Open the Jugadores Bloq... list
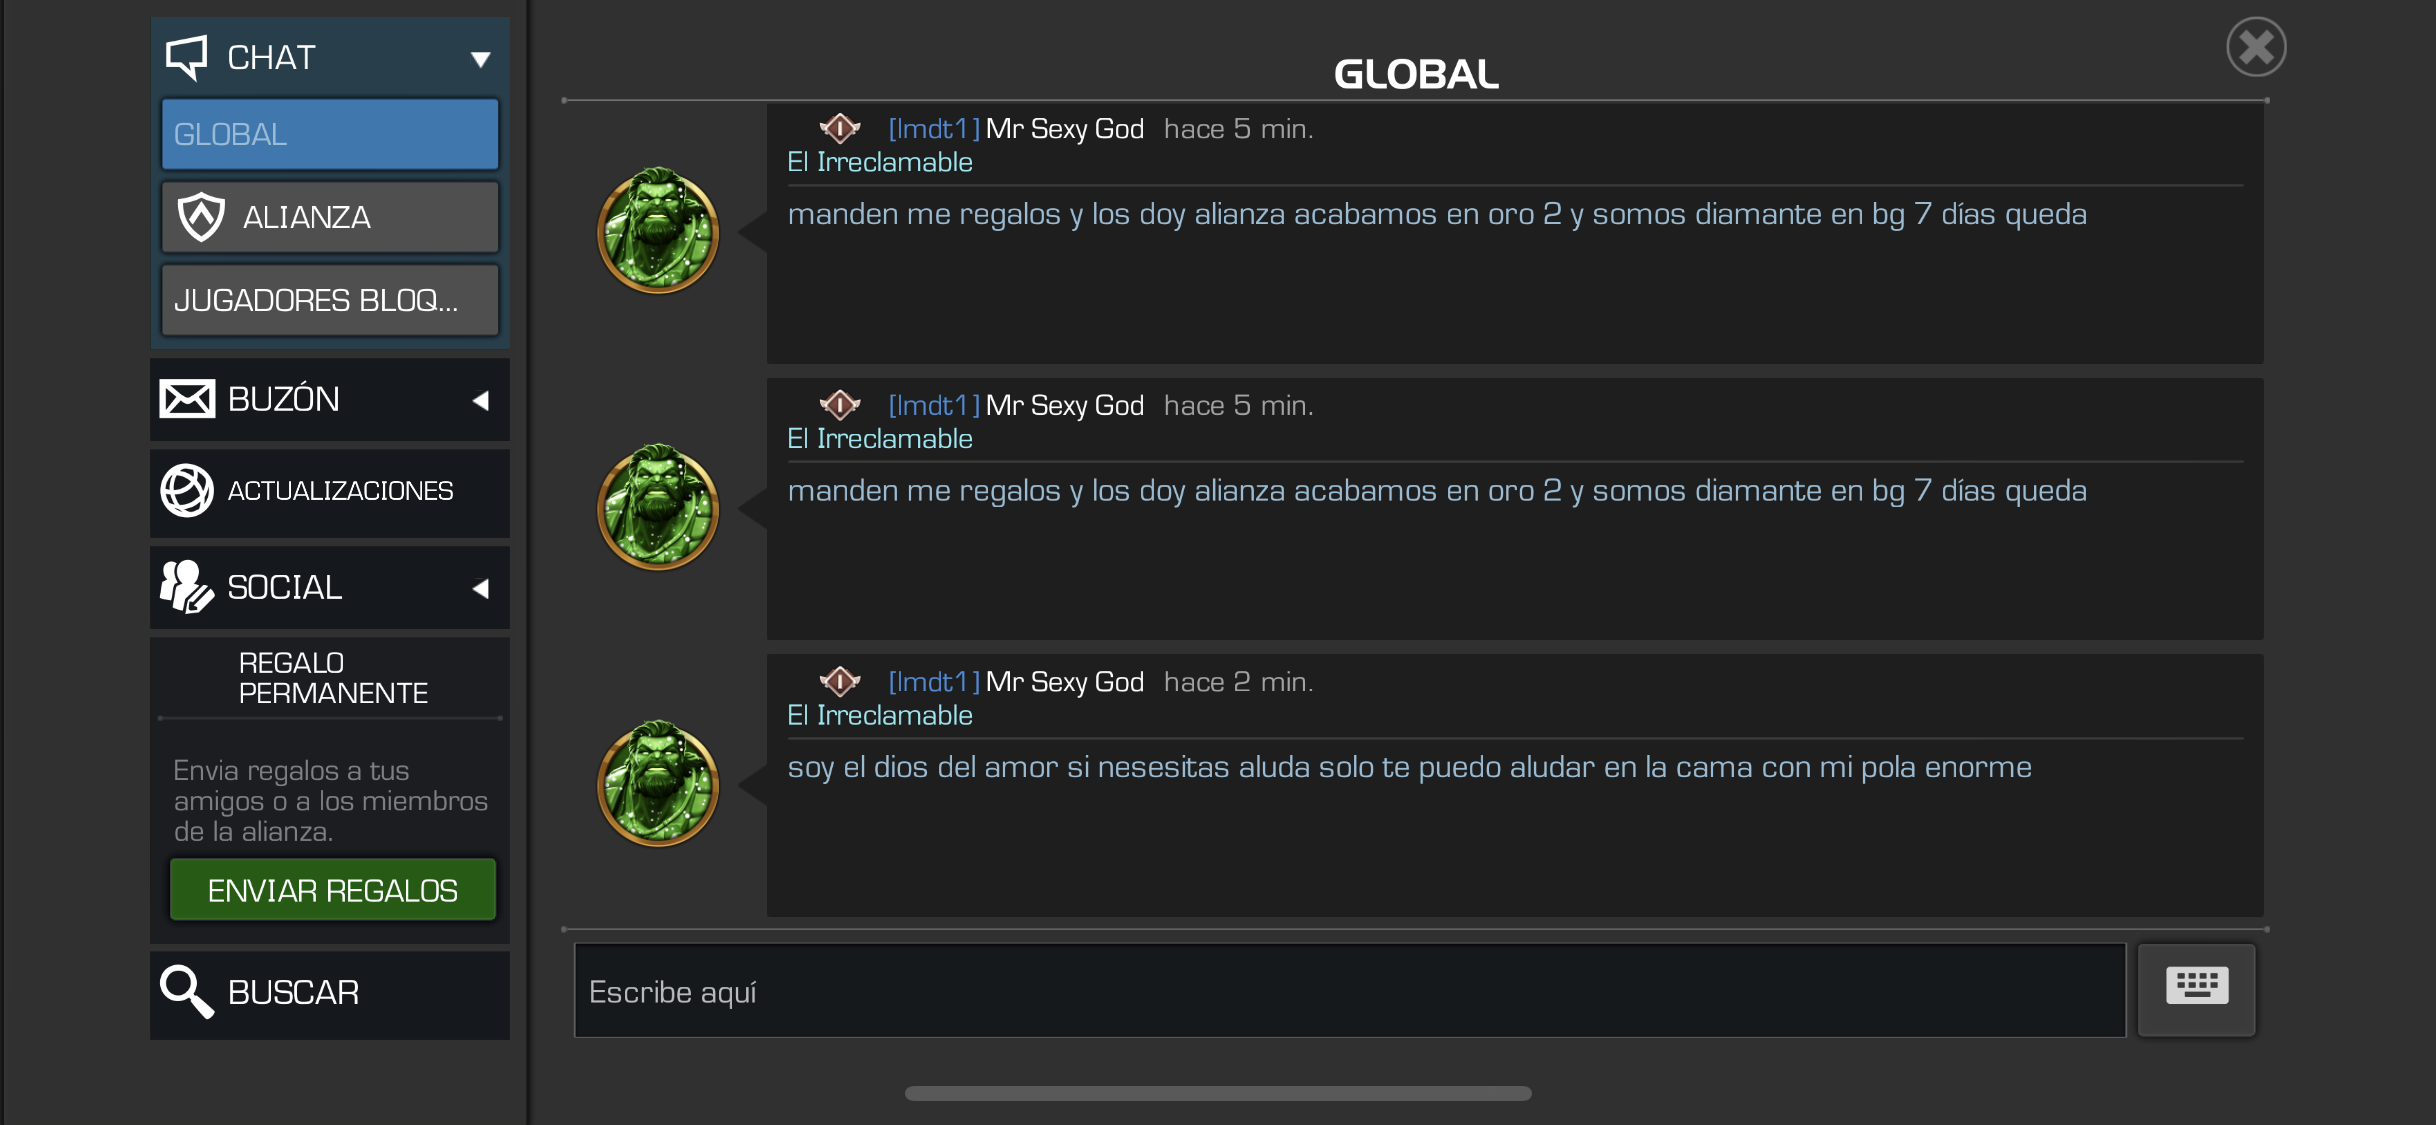Image resolution: width=2436 pixels, height=1125 pixels. (x=330, y=300)
